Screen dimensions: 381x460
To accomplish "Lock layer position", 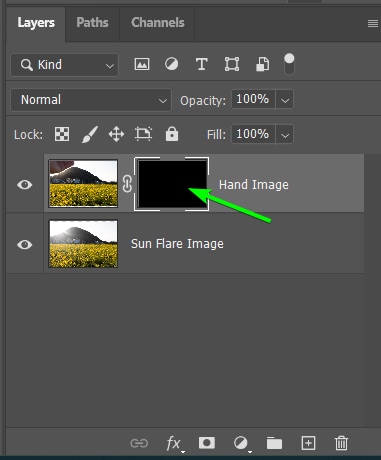I will point(116,134).
